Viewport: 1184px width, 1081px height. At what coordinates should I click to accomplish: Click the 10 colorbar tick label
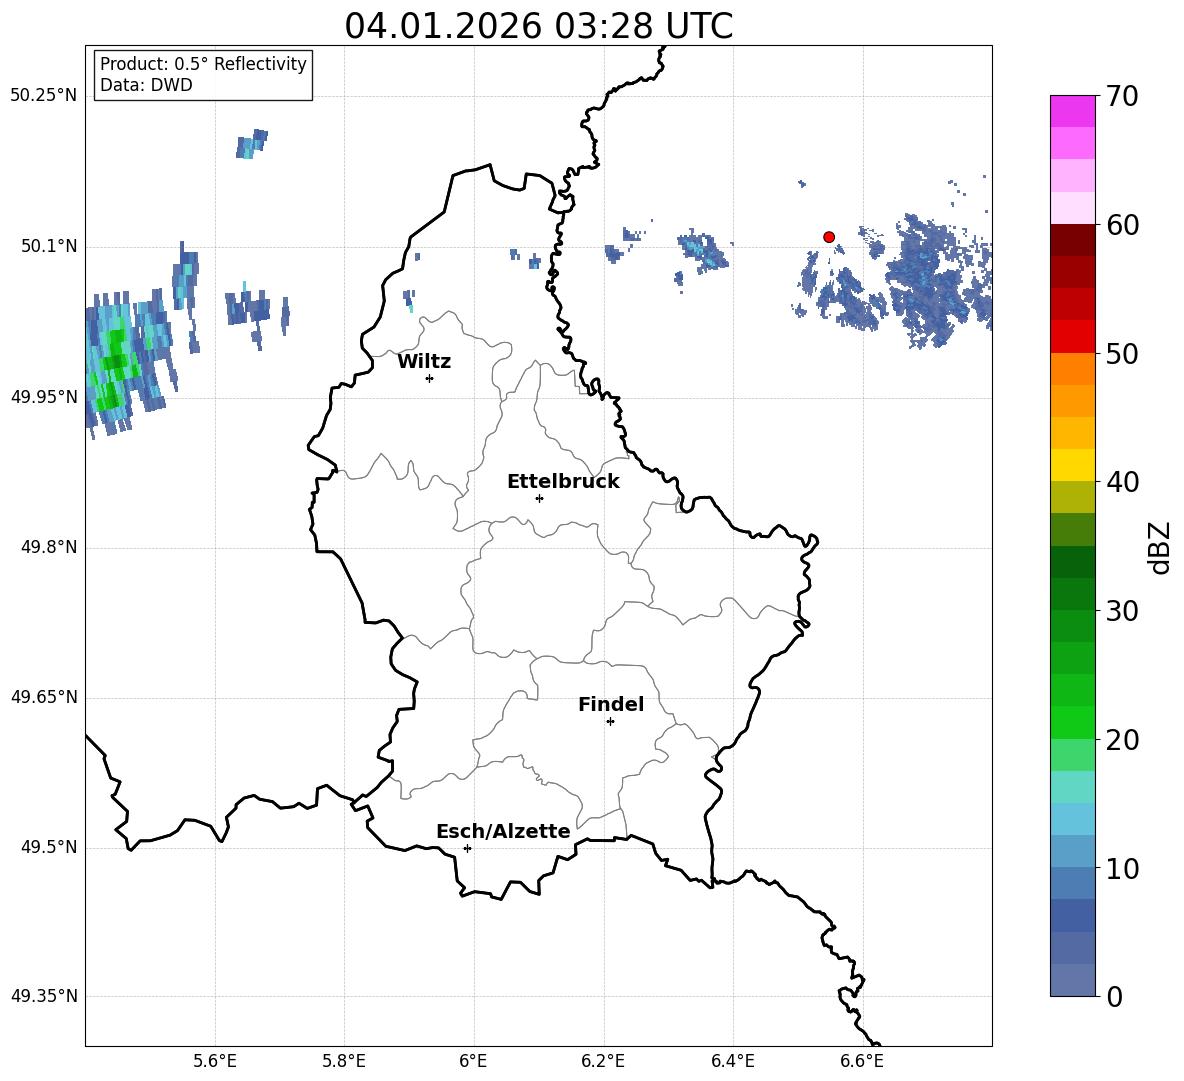point(1122,868)
